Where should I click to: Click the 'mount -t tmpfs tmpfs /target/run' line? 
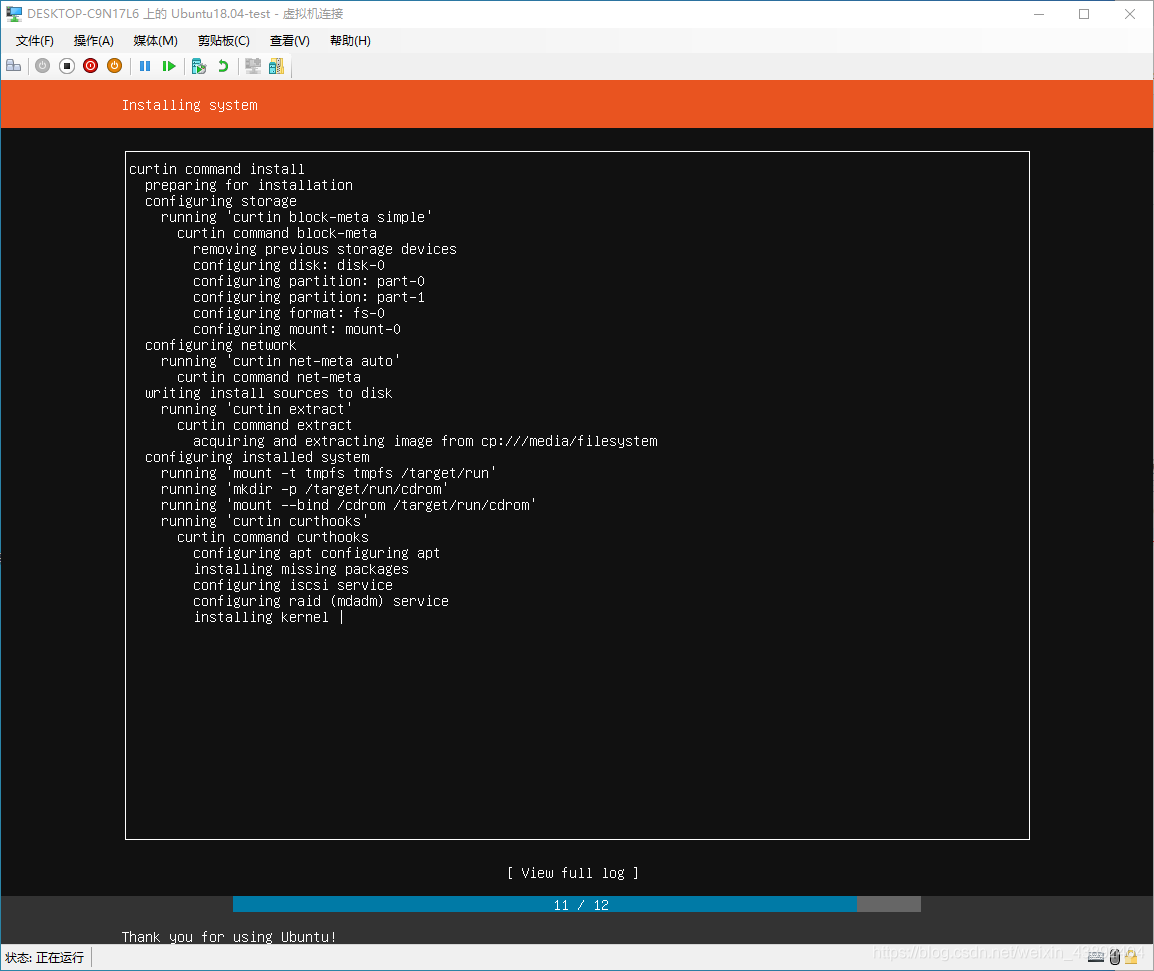[x=328, y=473]
